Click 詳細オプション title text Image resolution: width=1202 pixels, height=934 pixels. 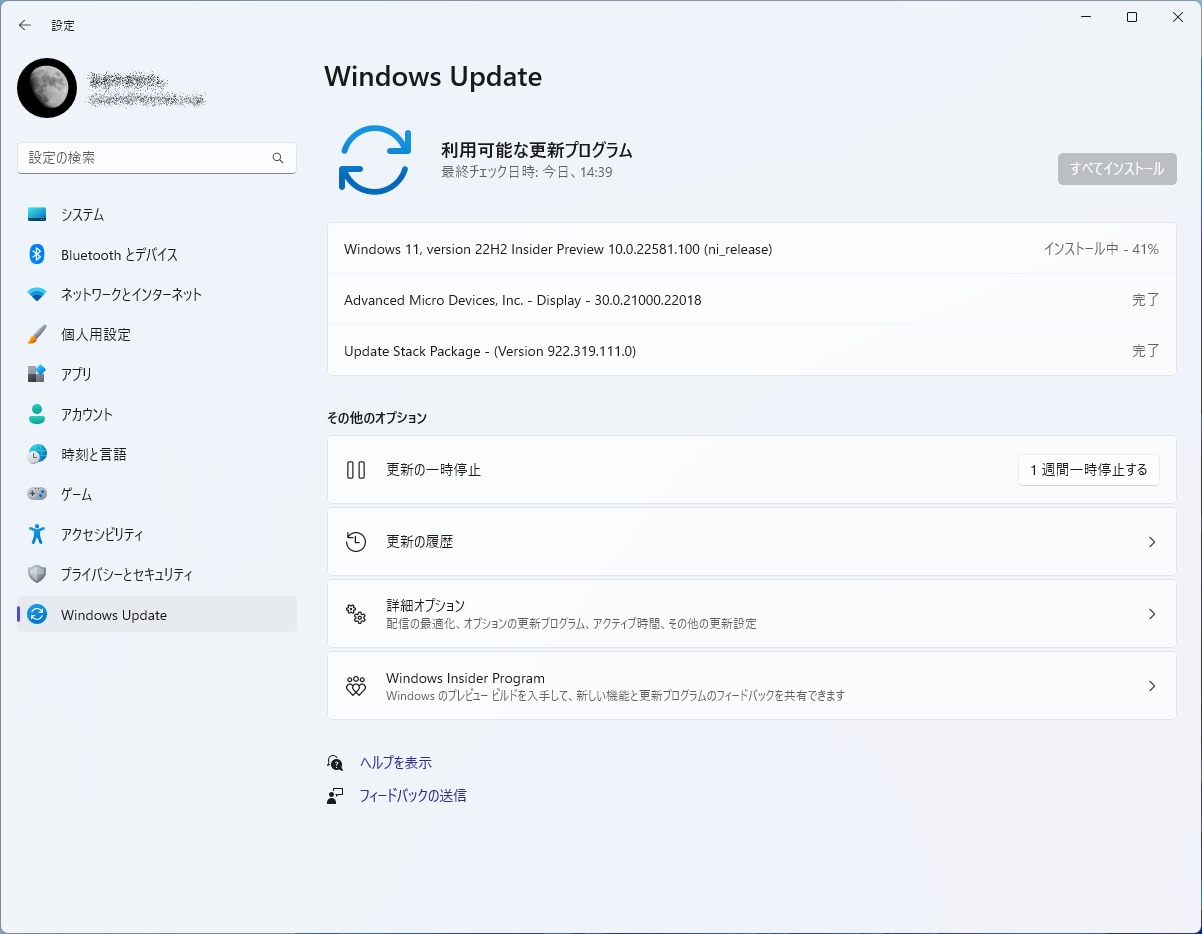pyautogui.click(x=426, y=605)
